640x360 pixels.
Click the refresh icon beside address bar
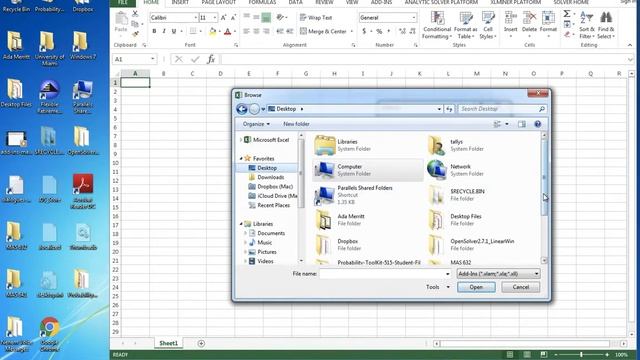[x=449, y=109]
